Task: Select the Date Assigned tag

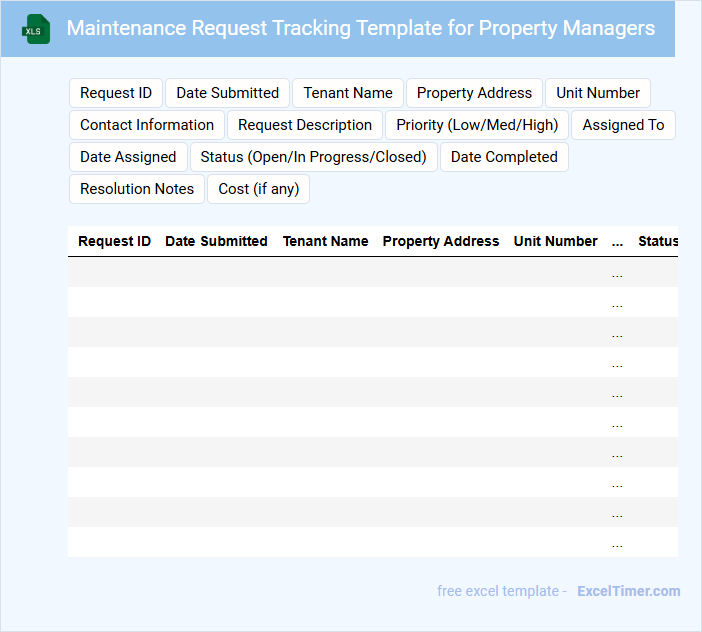Action: (x=128, y=157)
